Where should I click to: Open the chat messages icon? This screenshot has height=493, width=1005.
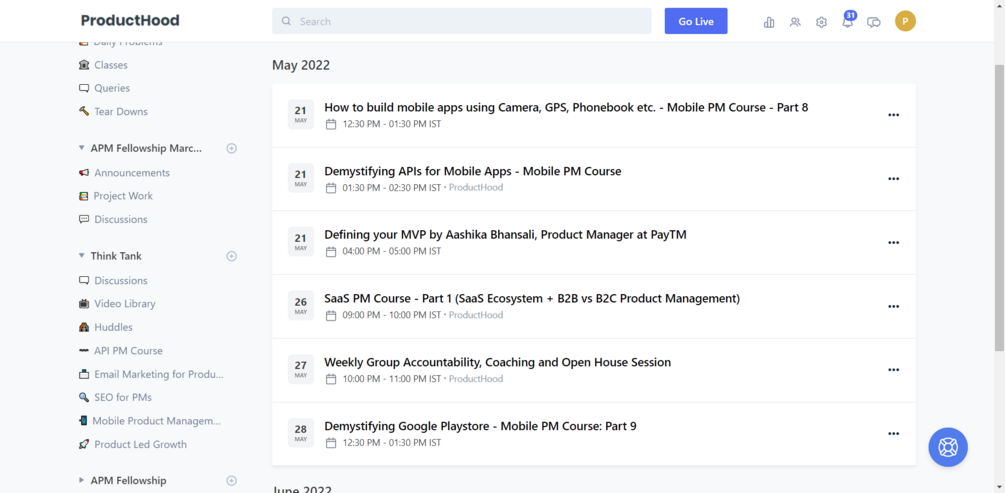[874, 22]
